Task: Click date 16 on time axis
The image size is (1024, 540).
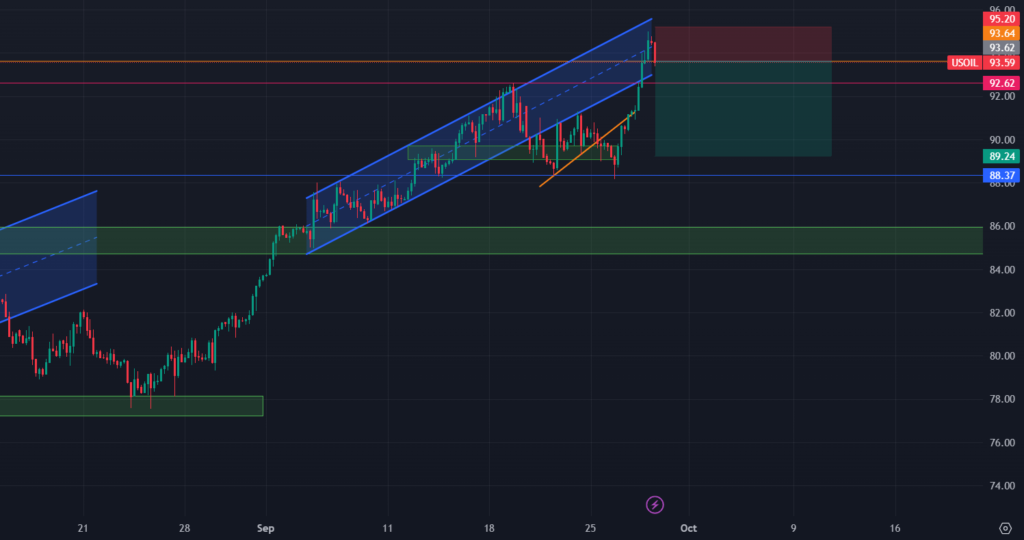Action: 895,528
